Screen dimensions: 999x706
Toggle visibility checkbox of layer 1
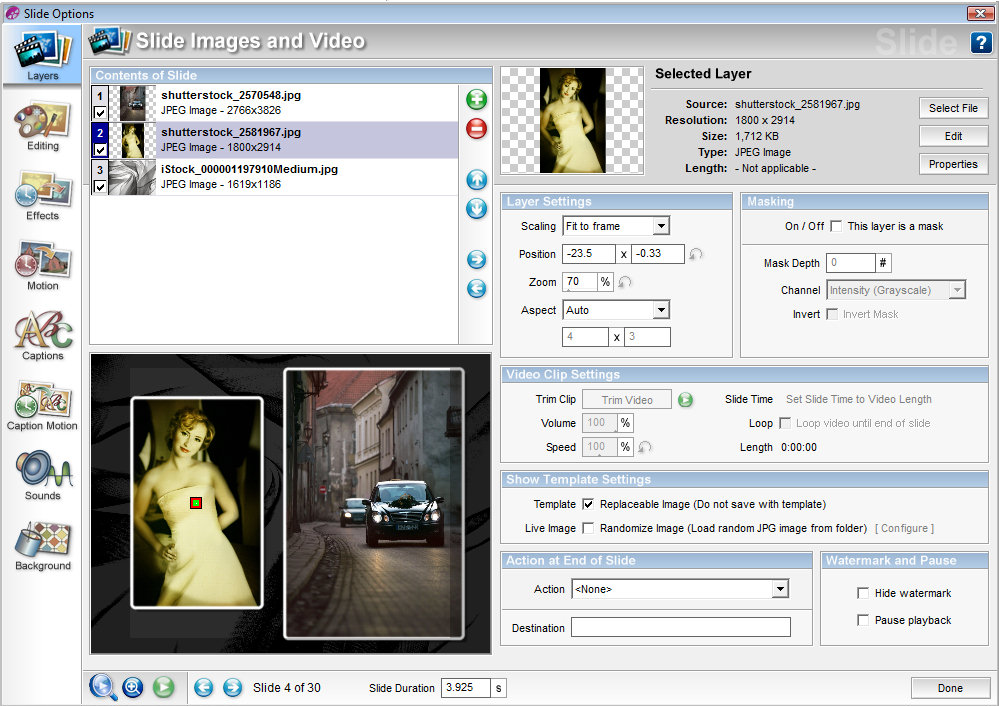(100, 113)
